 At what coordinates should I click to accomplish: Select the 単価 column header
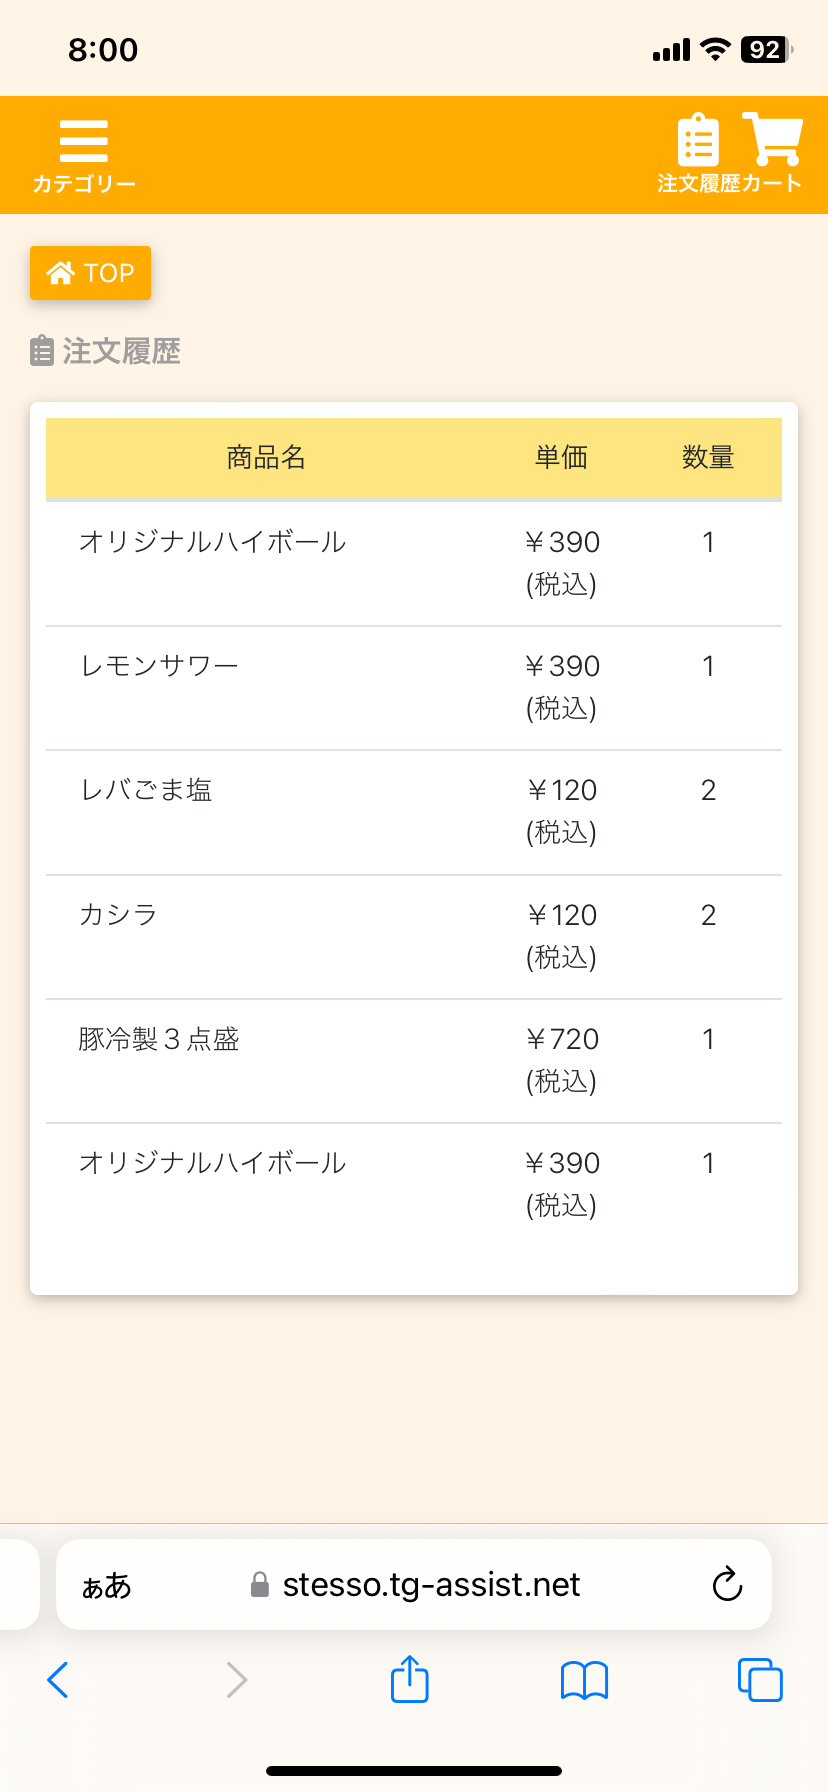pos(561,458)
